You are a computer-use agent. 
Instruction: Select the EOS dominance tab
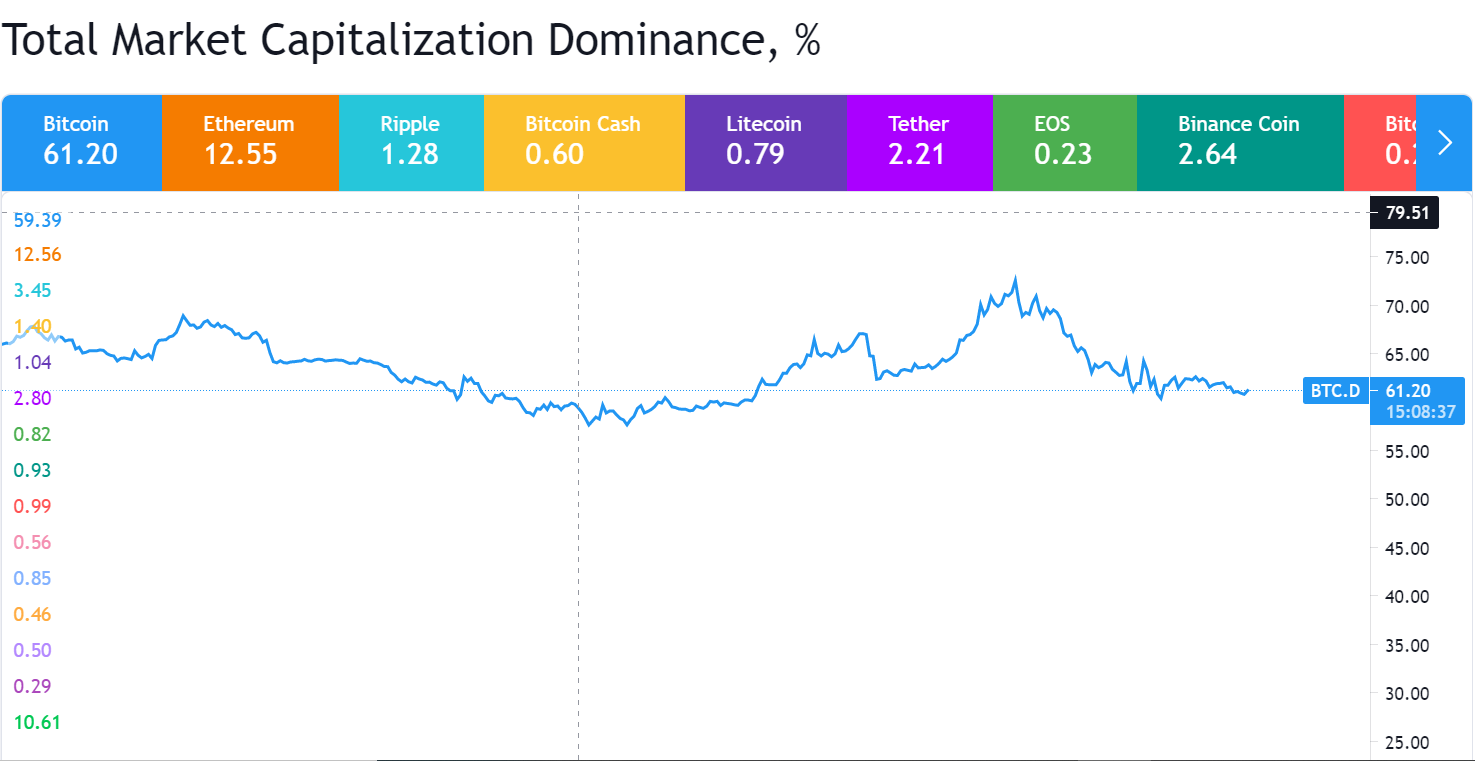coord(1065,142)
